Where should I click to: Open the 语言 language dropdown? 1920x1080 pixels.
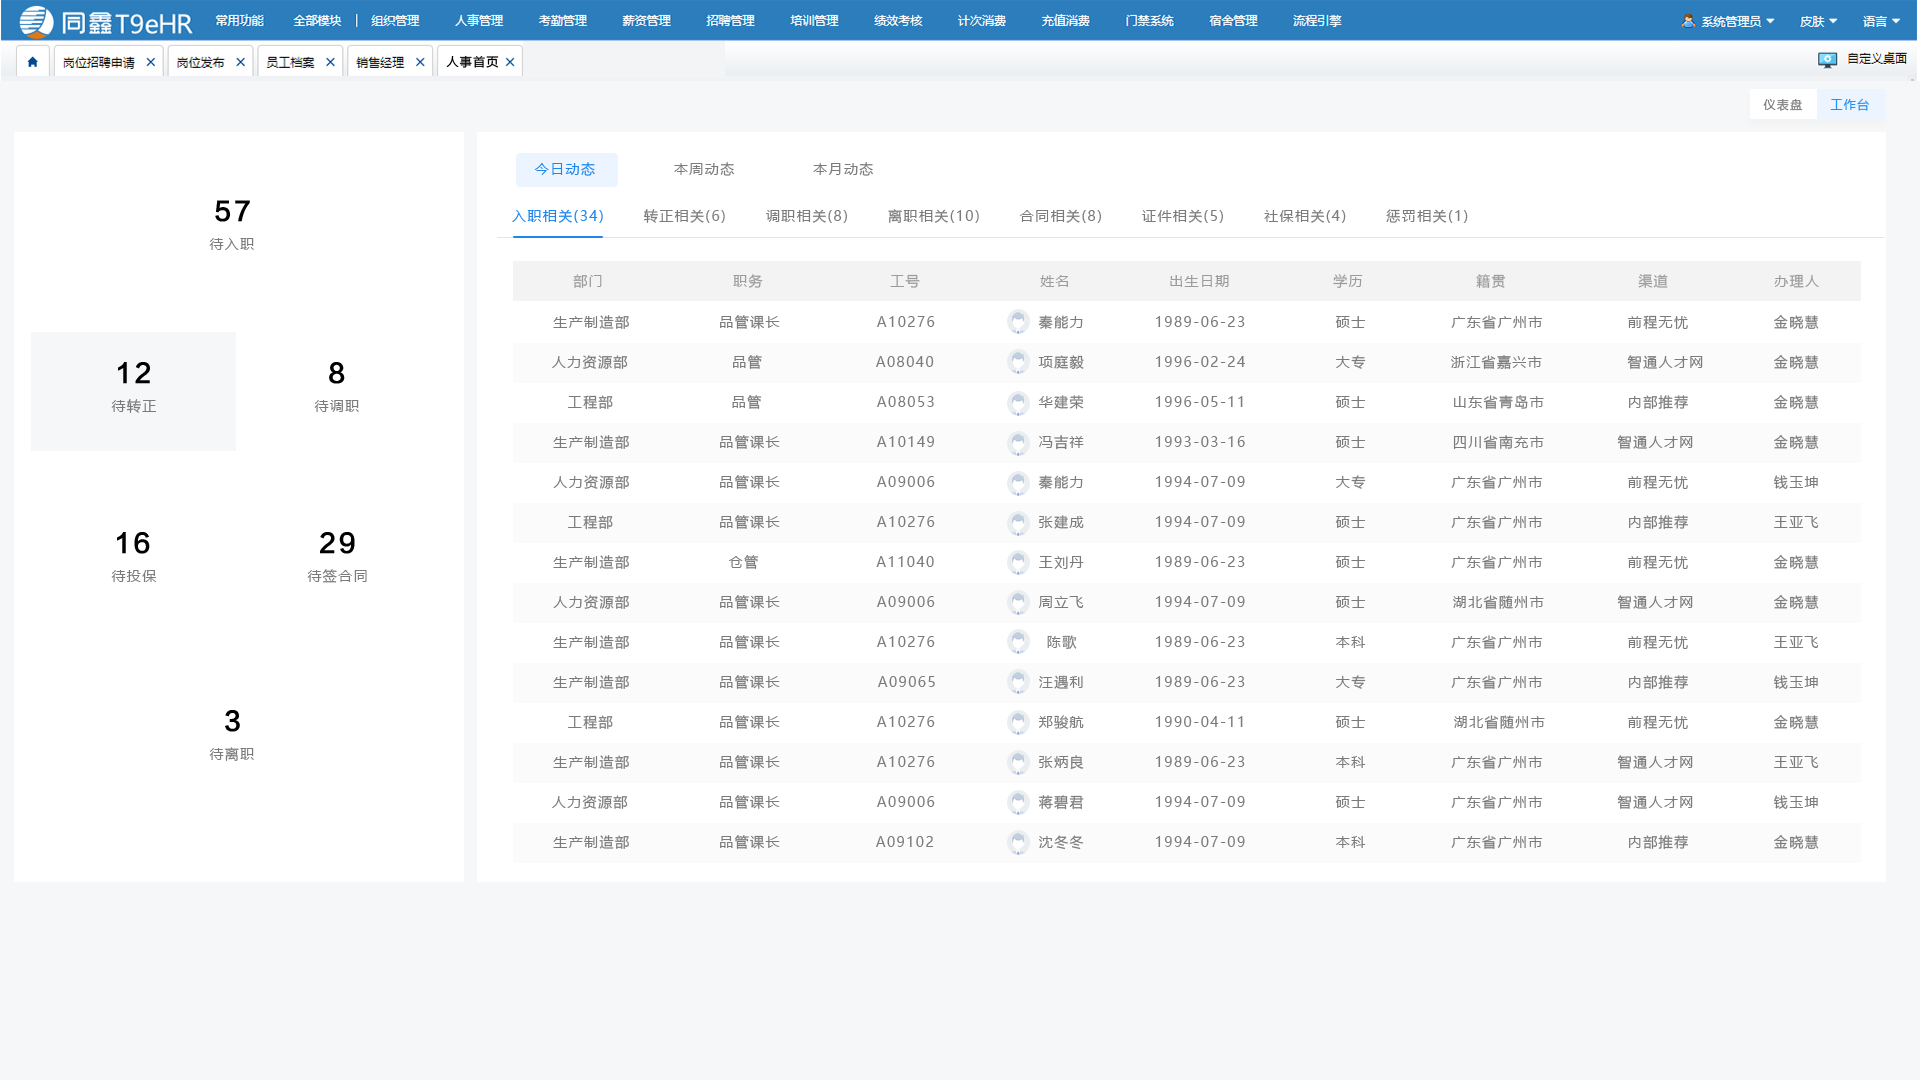(1881, 21)
